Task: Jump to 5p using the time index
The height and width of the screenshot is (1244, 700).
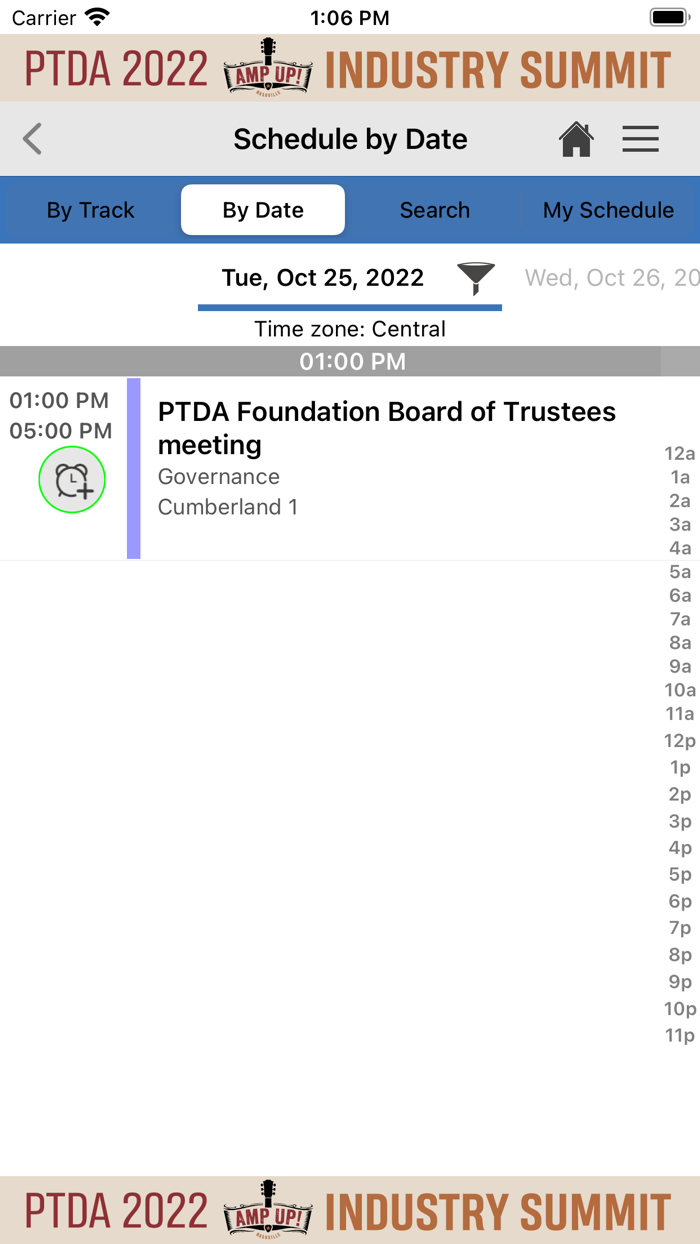Action: pyautogui.click(x=679, y=874)
